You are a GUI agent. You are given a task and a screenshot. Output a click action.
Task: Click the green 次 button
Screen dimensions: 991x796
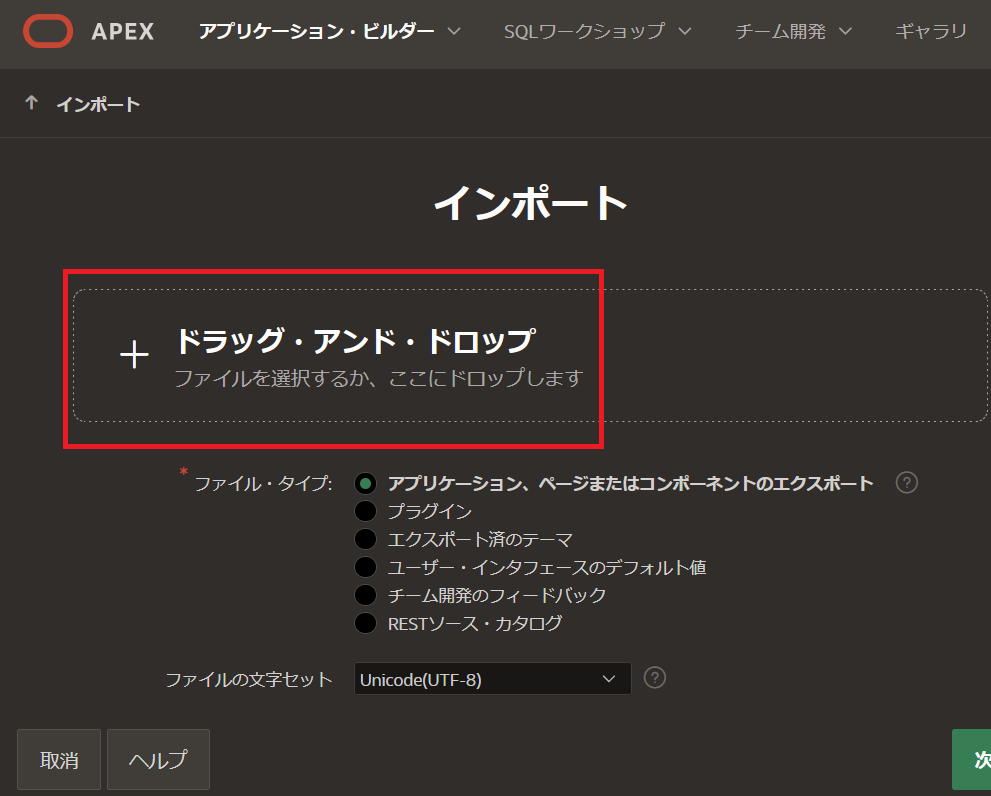point(971,759)
